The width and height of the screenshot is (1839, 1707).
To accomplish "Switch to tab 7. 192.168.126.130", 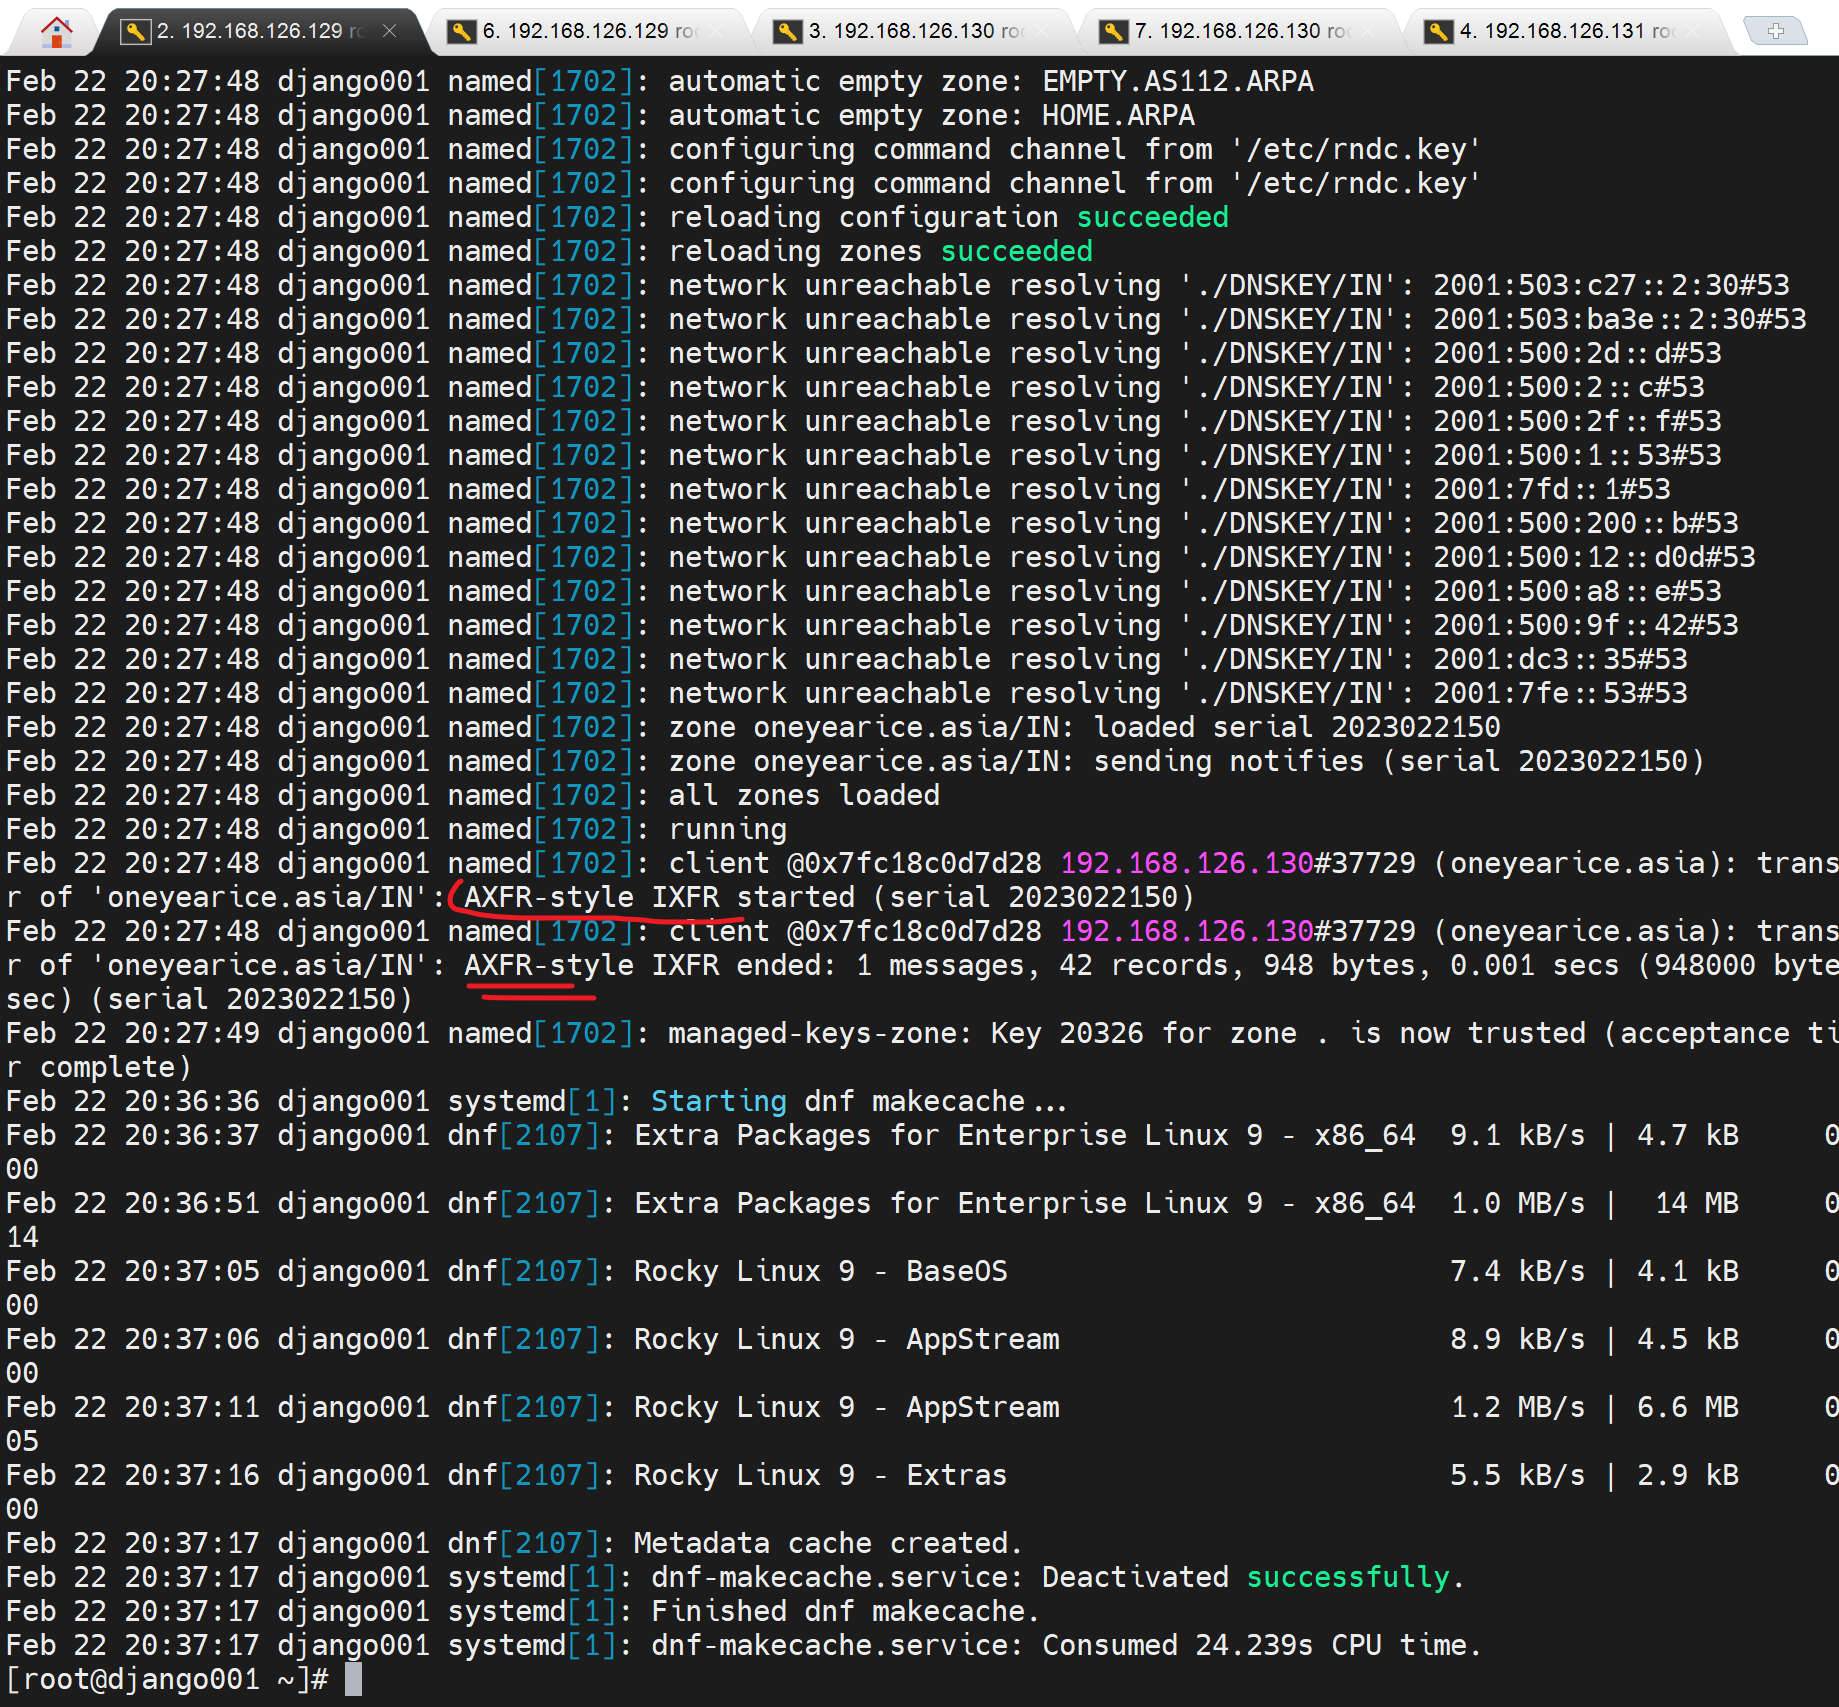I will [x=1242, y=31].
